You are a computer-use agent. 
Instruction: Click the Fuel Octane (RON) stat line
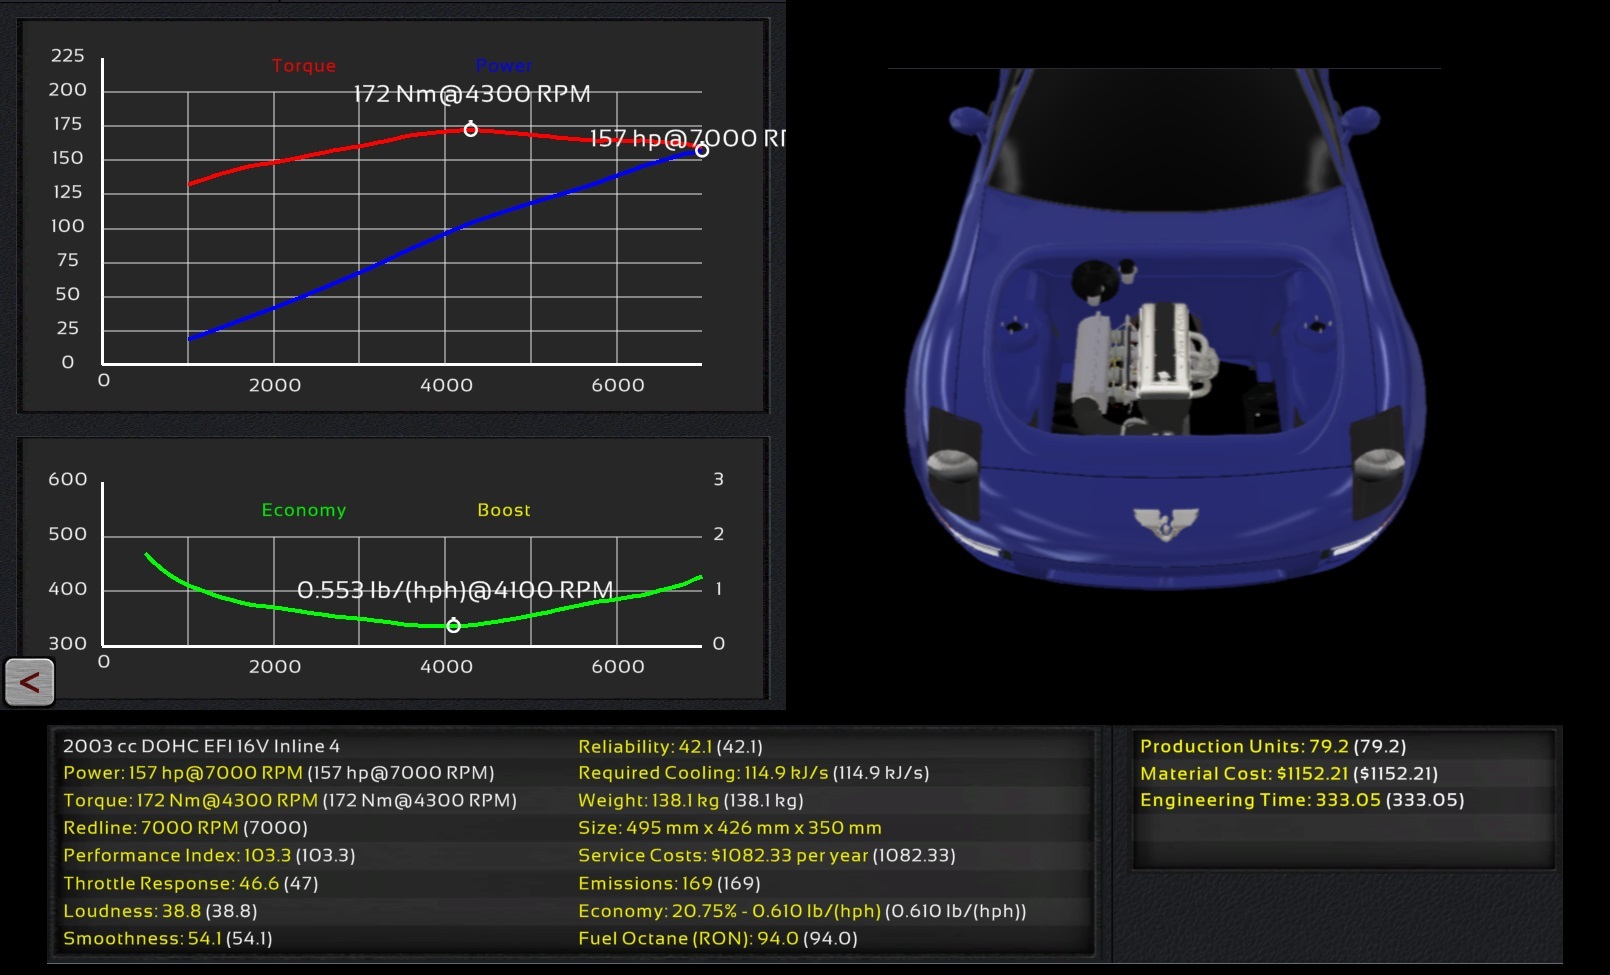[717, 939]
